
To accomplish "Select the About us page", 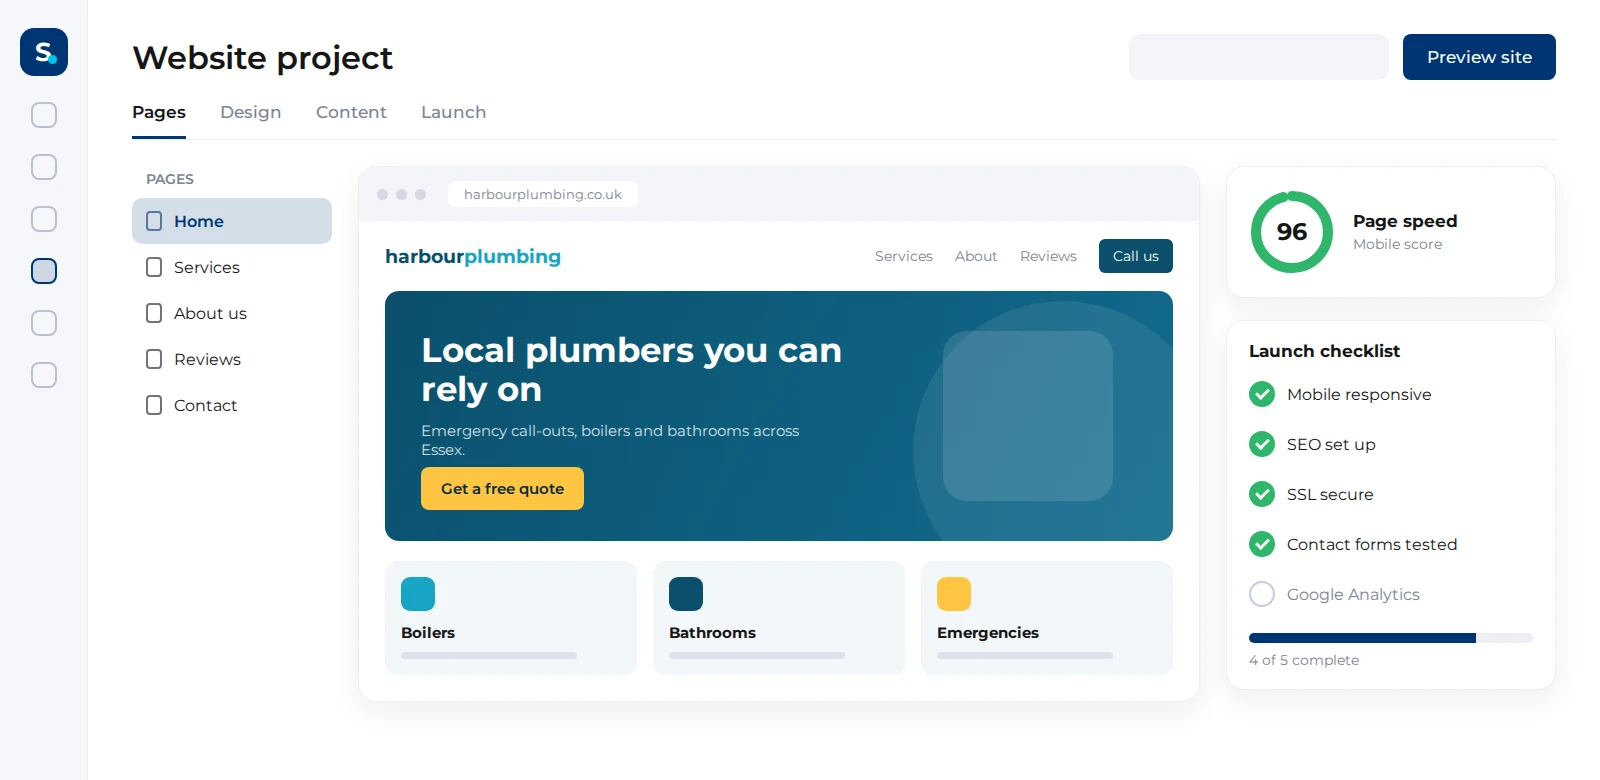I will pyautogui.click(x=232, y=313).
